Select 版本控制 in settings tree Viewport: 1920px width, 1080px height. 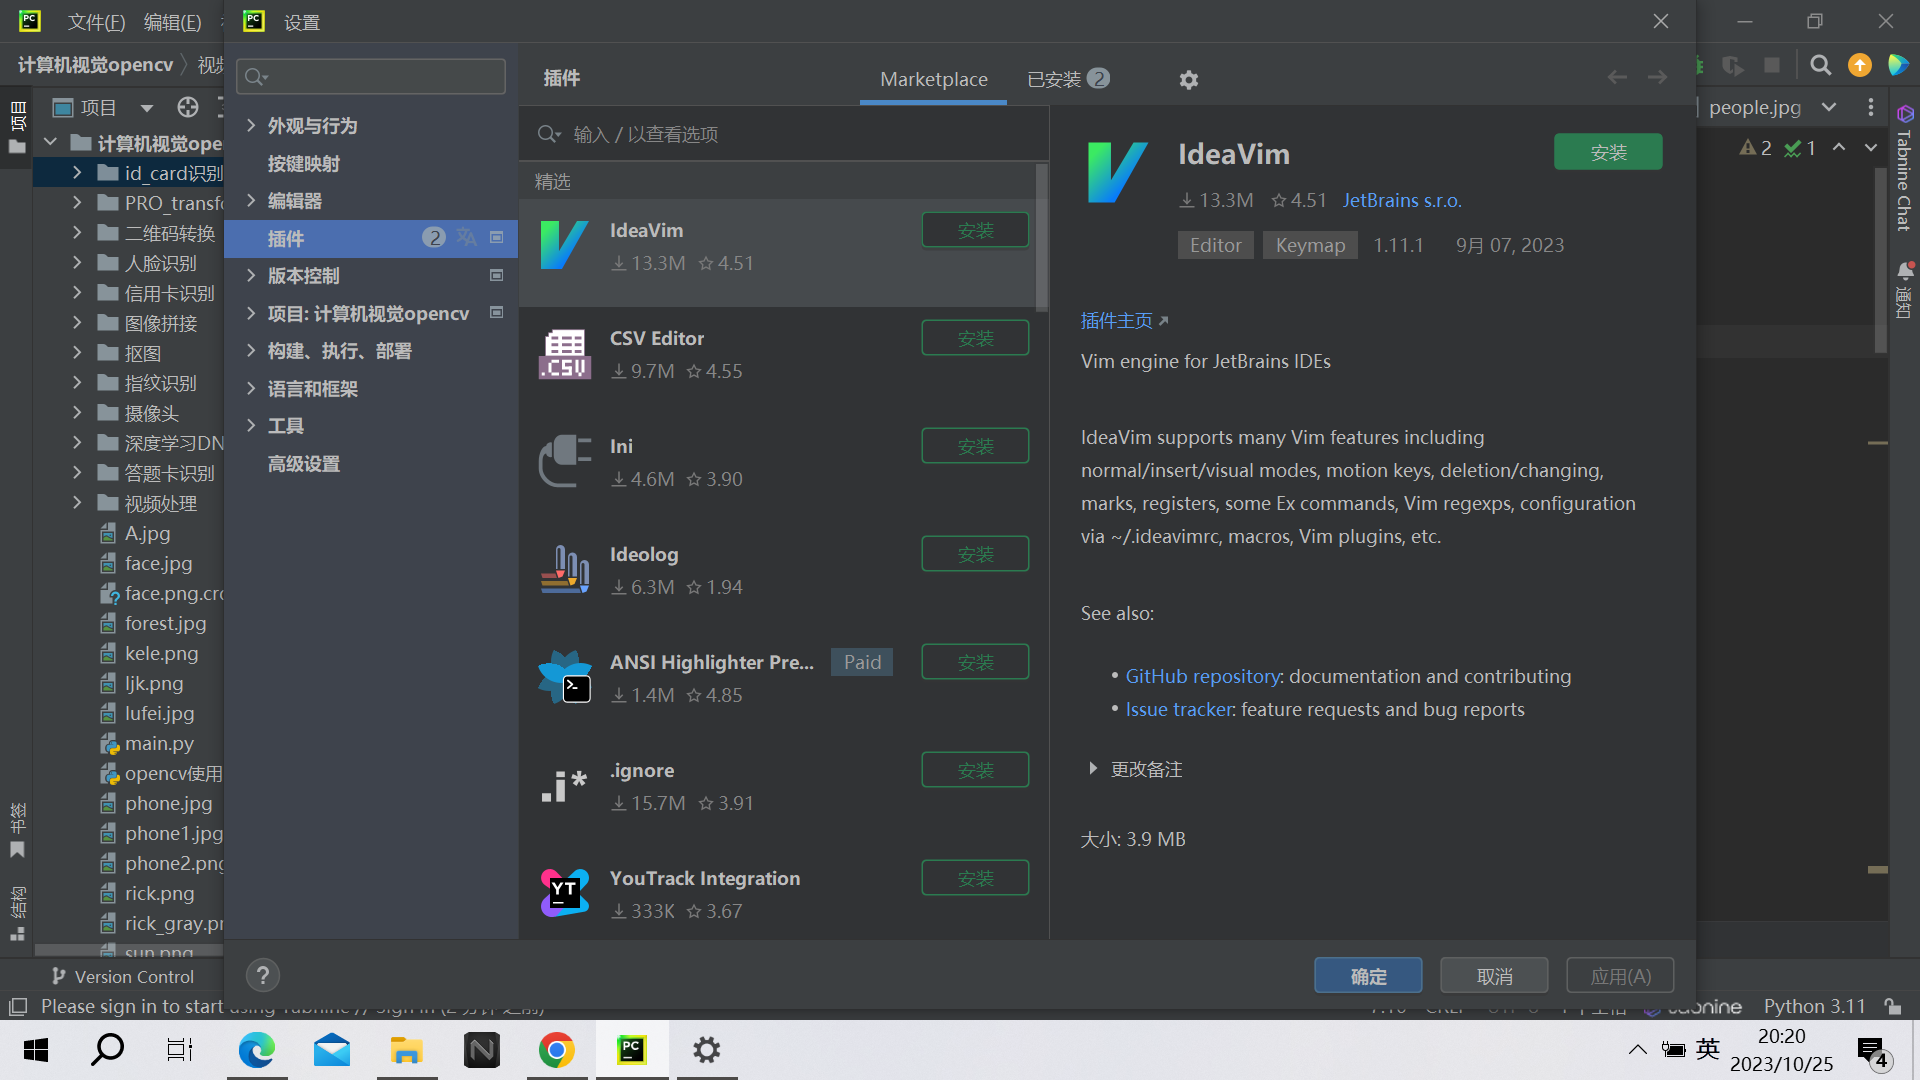point(304,276)
